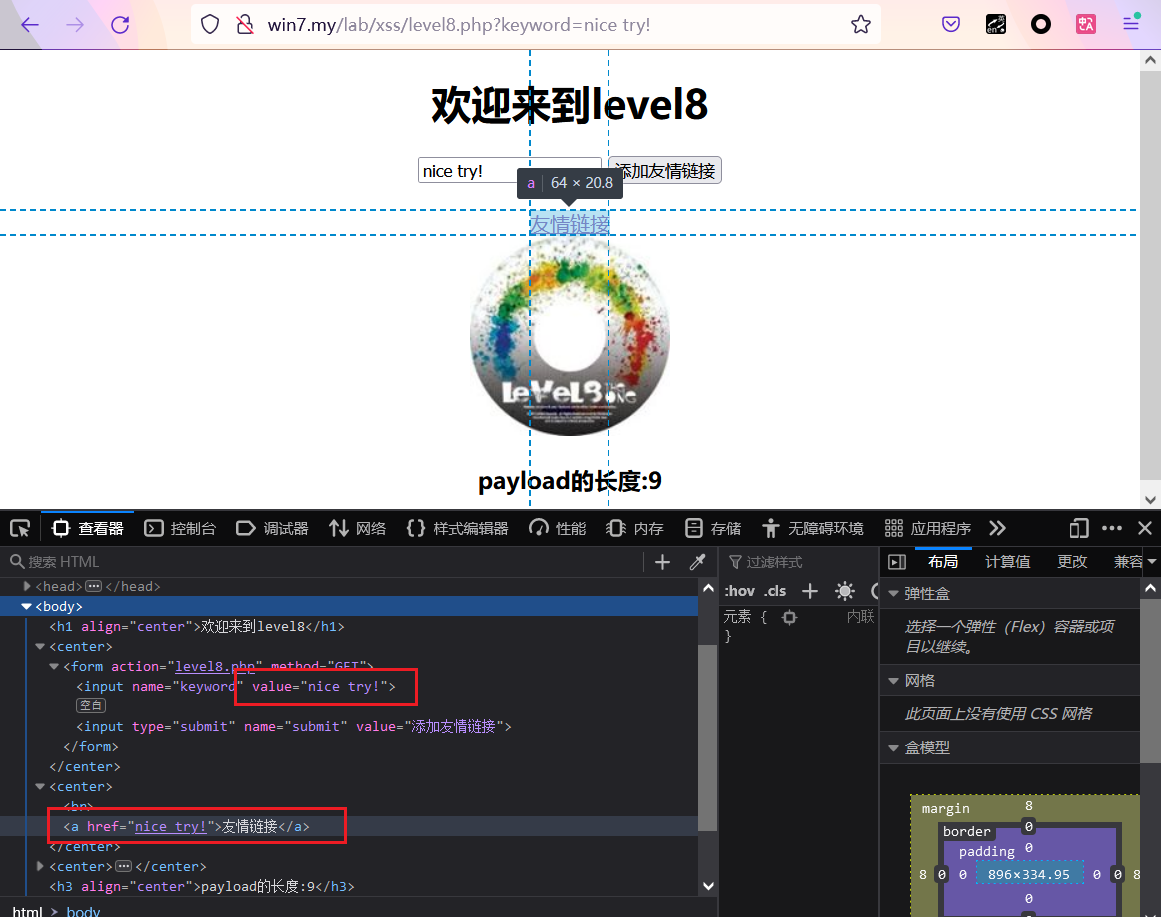
Task: Open the 计算值 tab
Action: (x=1007, y=561)
